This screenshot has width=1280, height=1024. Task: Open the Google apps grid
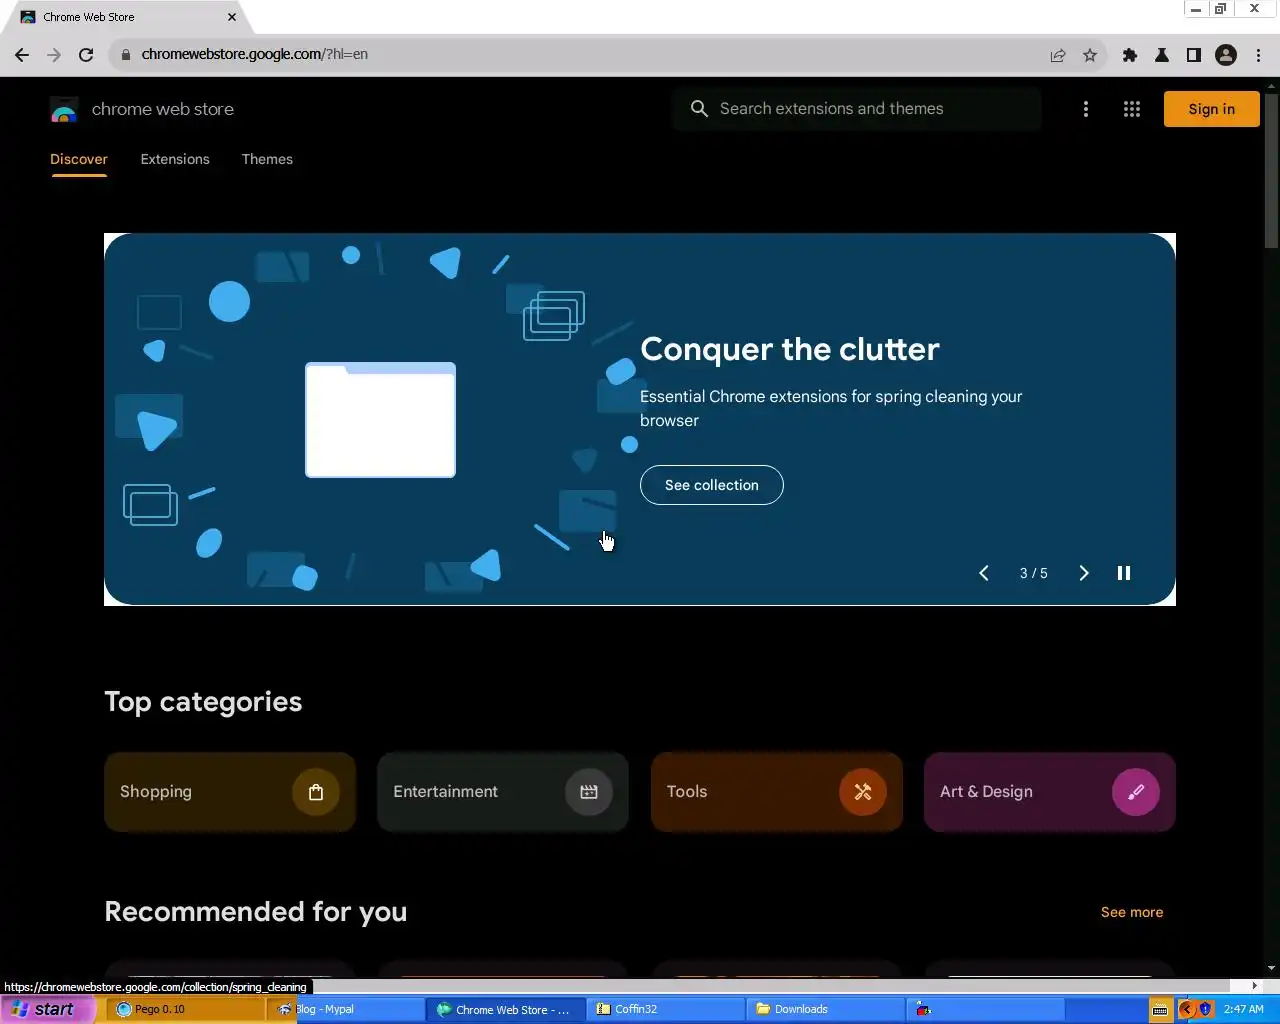click(1132, 109)
